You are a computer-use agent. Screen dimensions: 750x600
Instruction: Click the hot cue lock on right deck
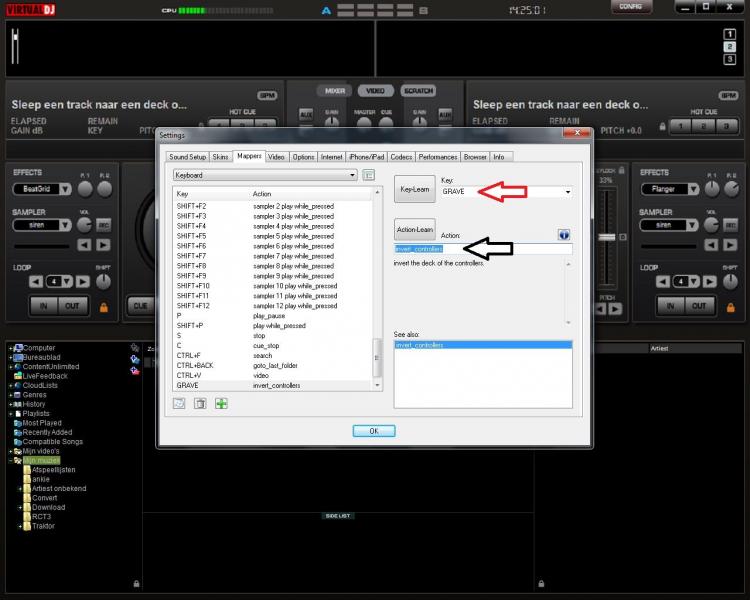coord(662,127)
